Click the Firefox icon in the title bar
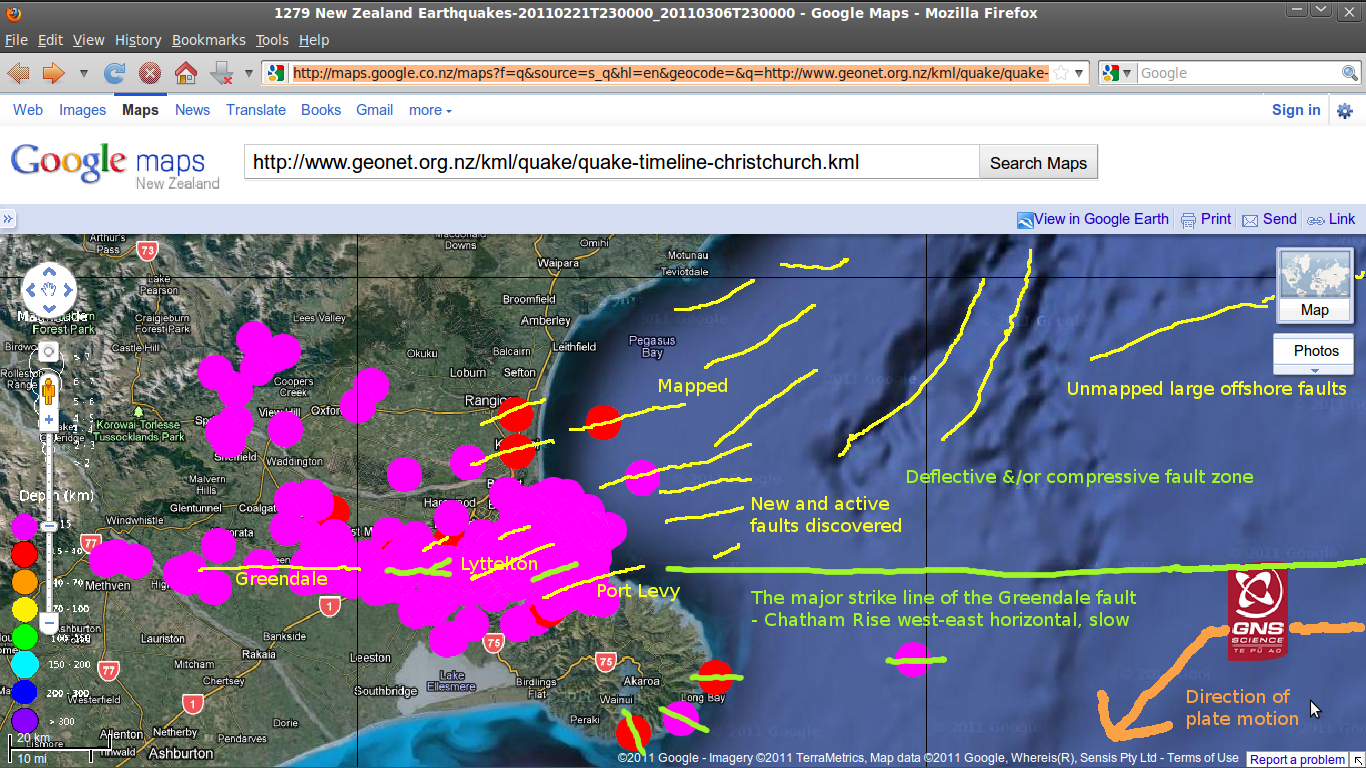Image resolution: width=1366 pixels, height=768 pixels. (x=12, y=13)
